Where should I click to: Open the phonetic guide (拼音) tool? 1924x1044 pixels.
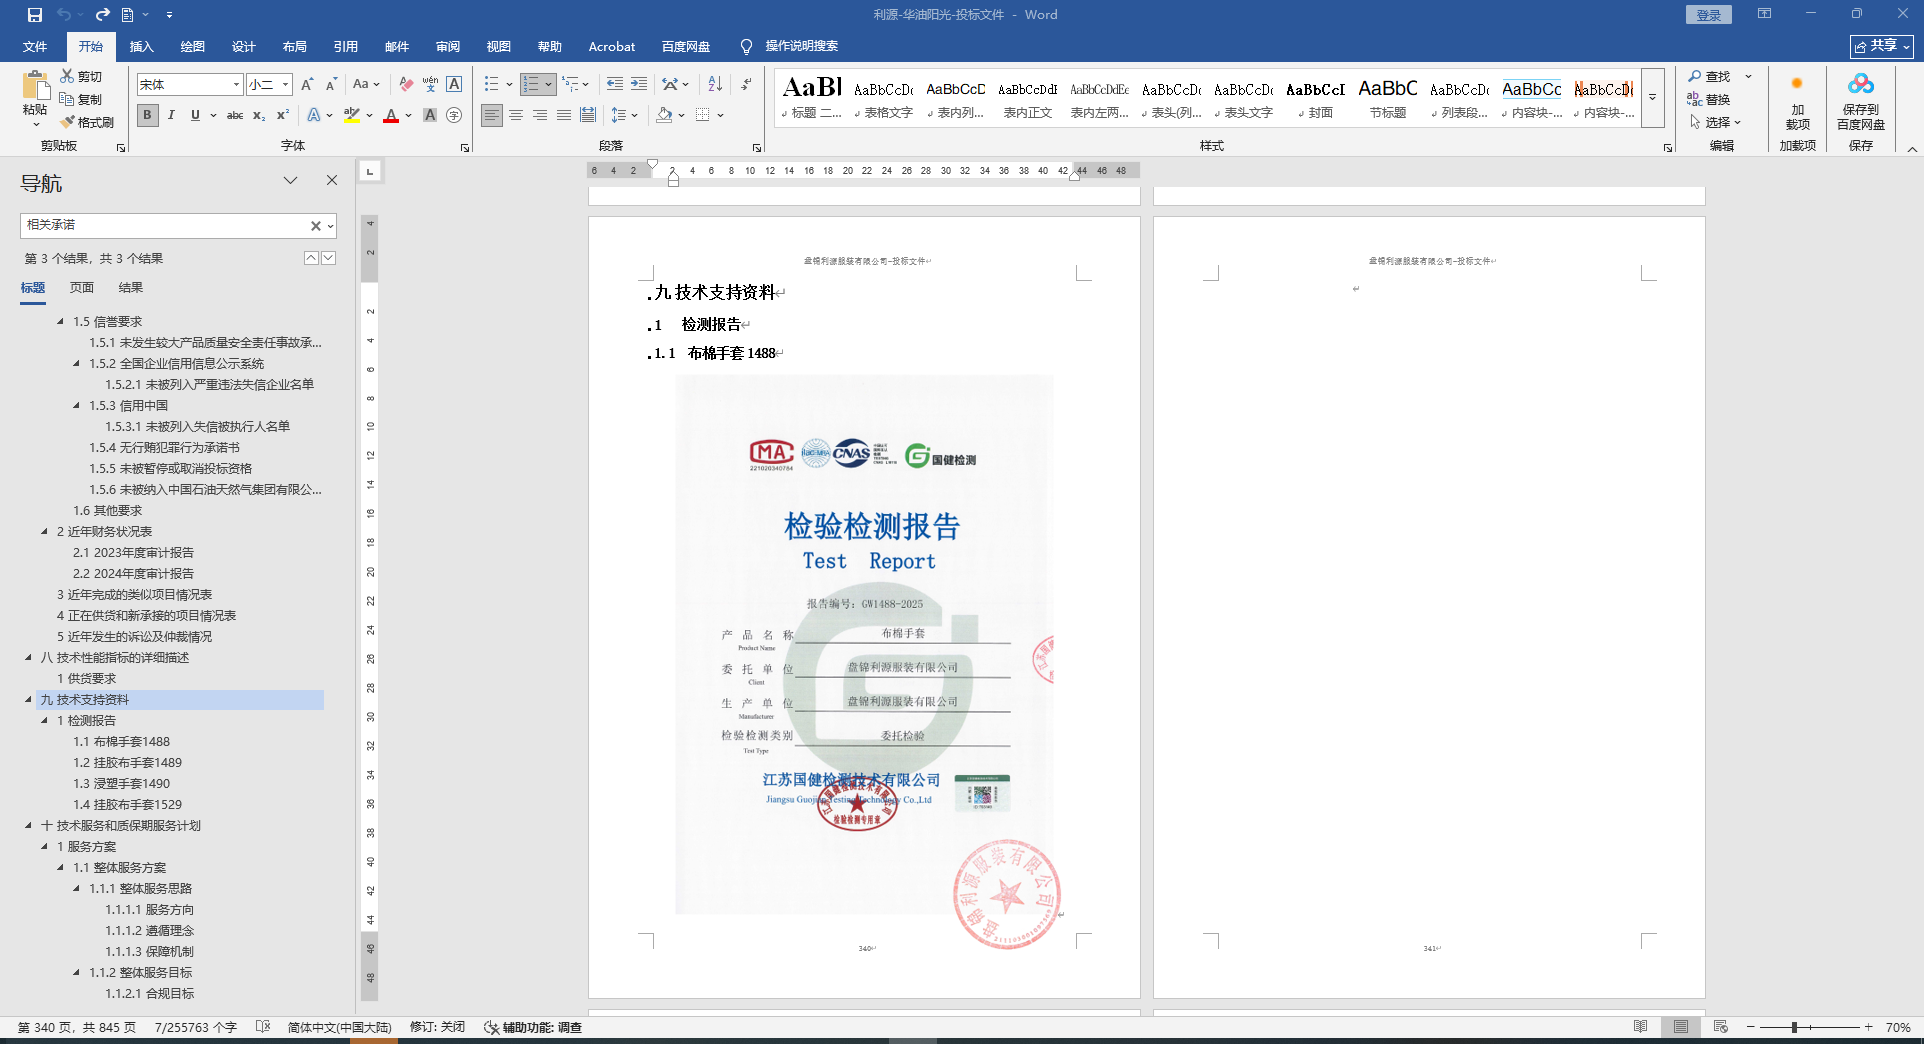coord(430,84)
